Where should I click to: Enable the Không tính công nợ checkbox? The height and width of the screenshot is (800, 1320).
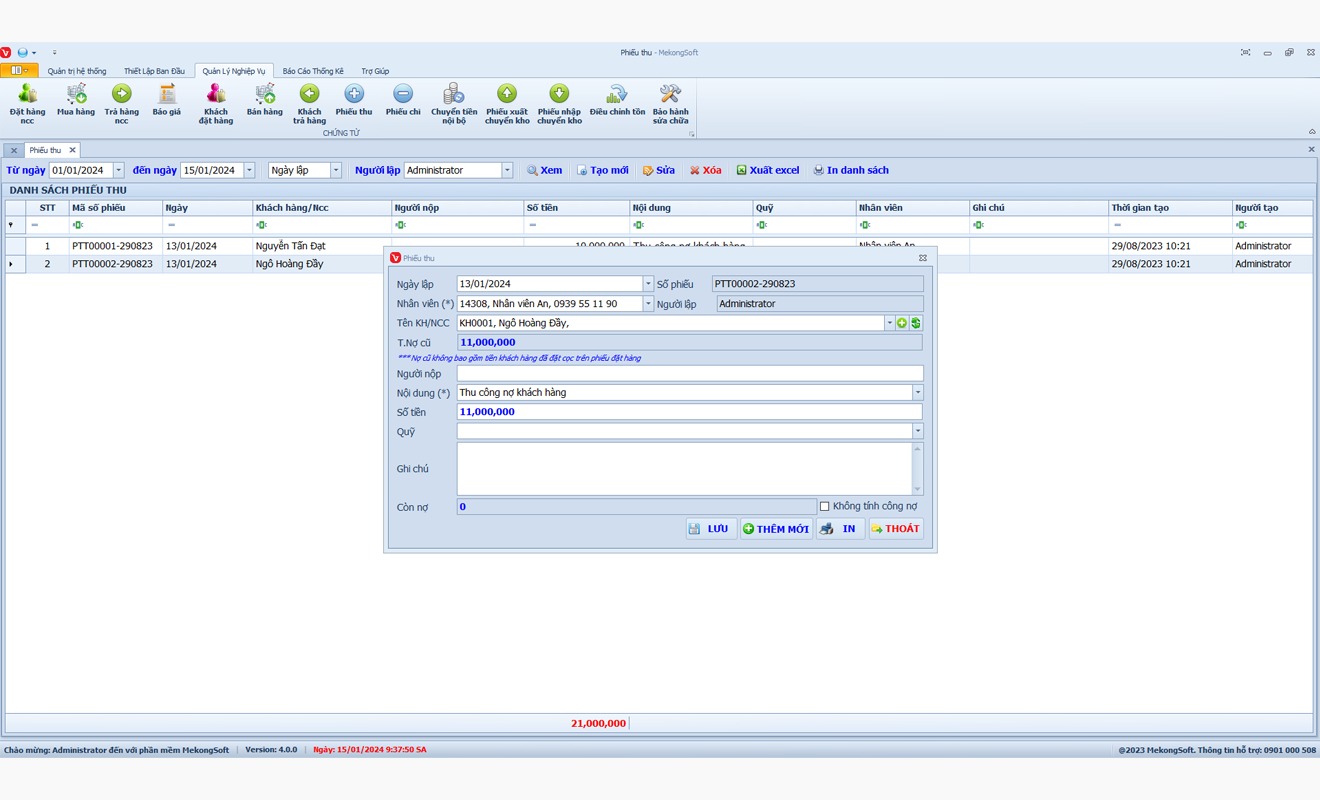(x=825, y=507)
